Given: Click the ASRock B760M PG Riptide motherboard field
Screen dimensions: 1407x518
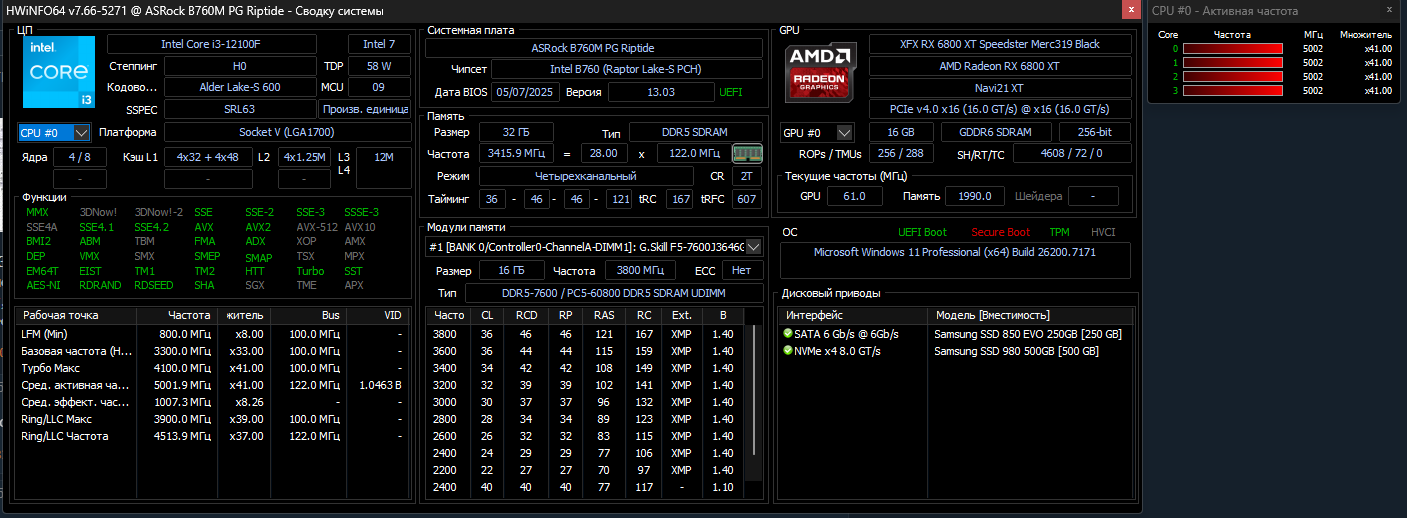Looking at the screenshot, I should click(596, 48).
